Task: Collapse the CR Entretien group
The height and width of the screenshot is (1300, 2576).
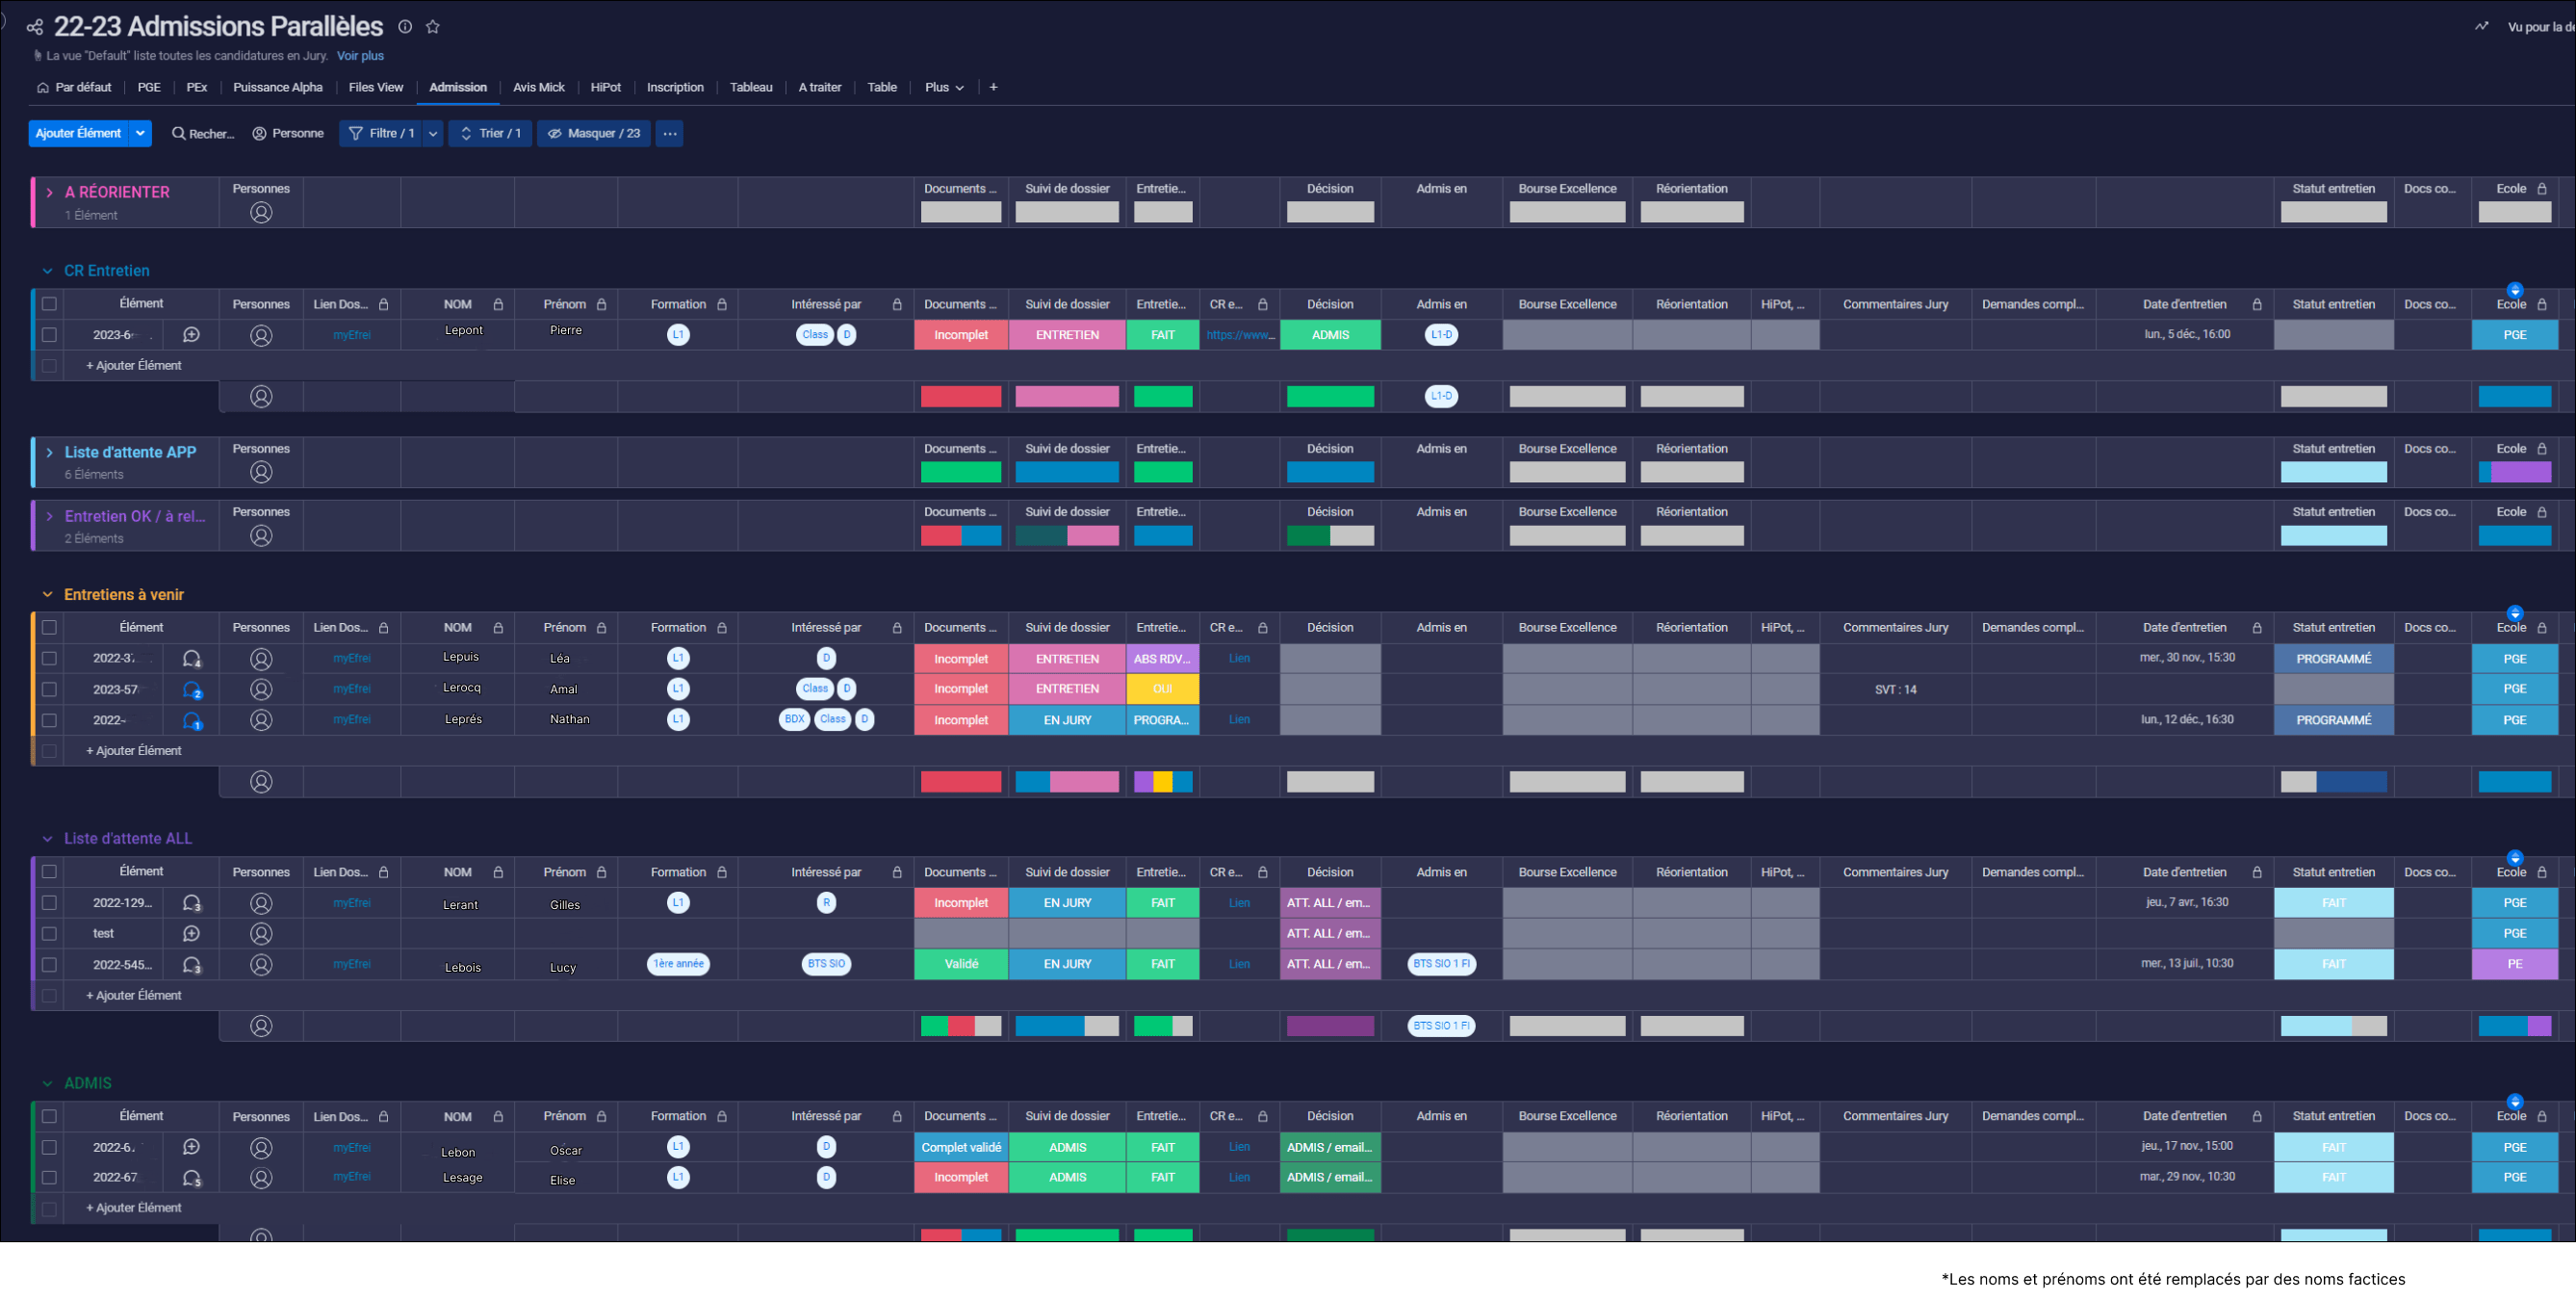Action: [x=47, y=271]
